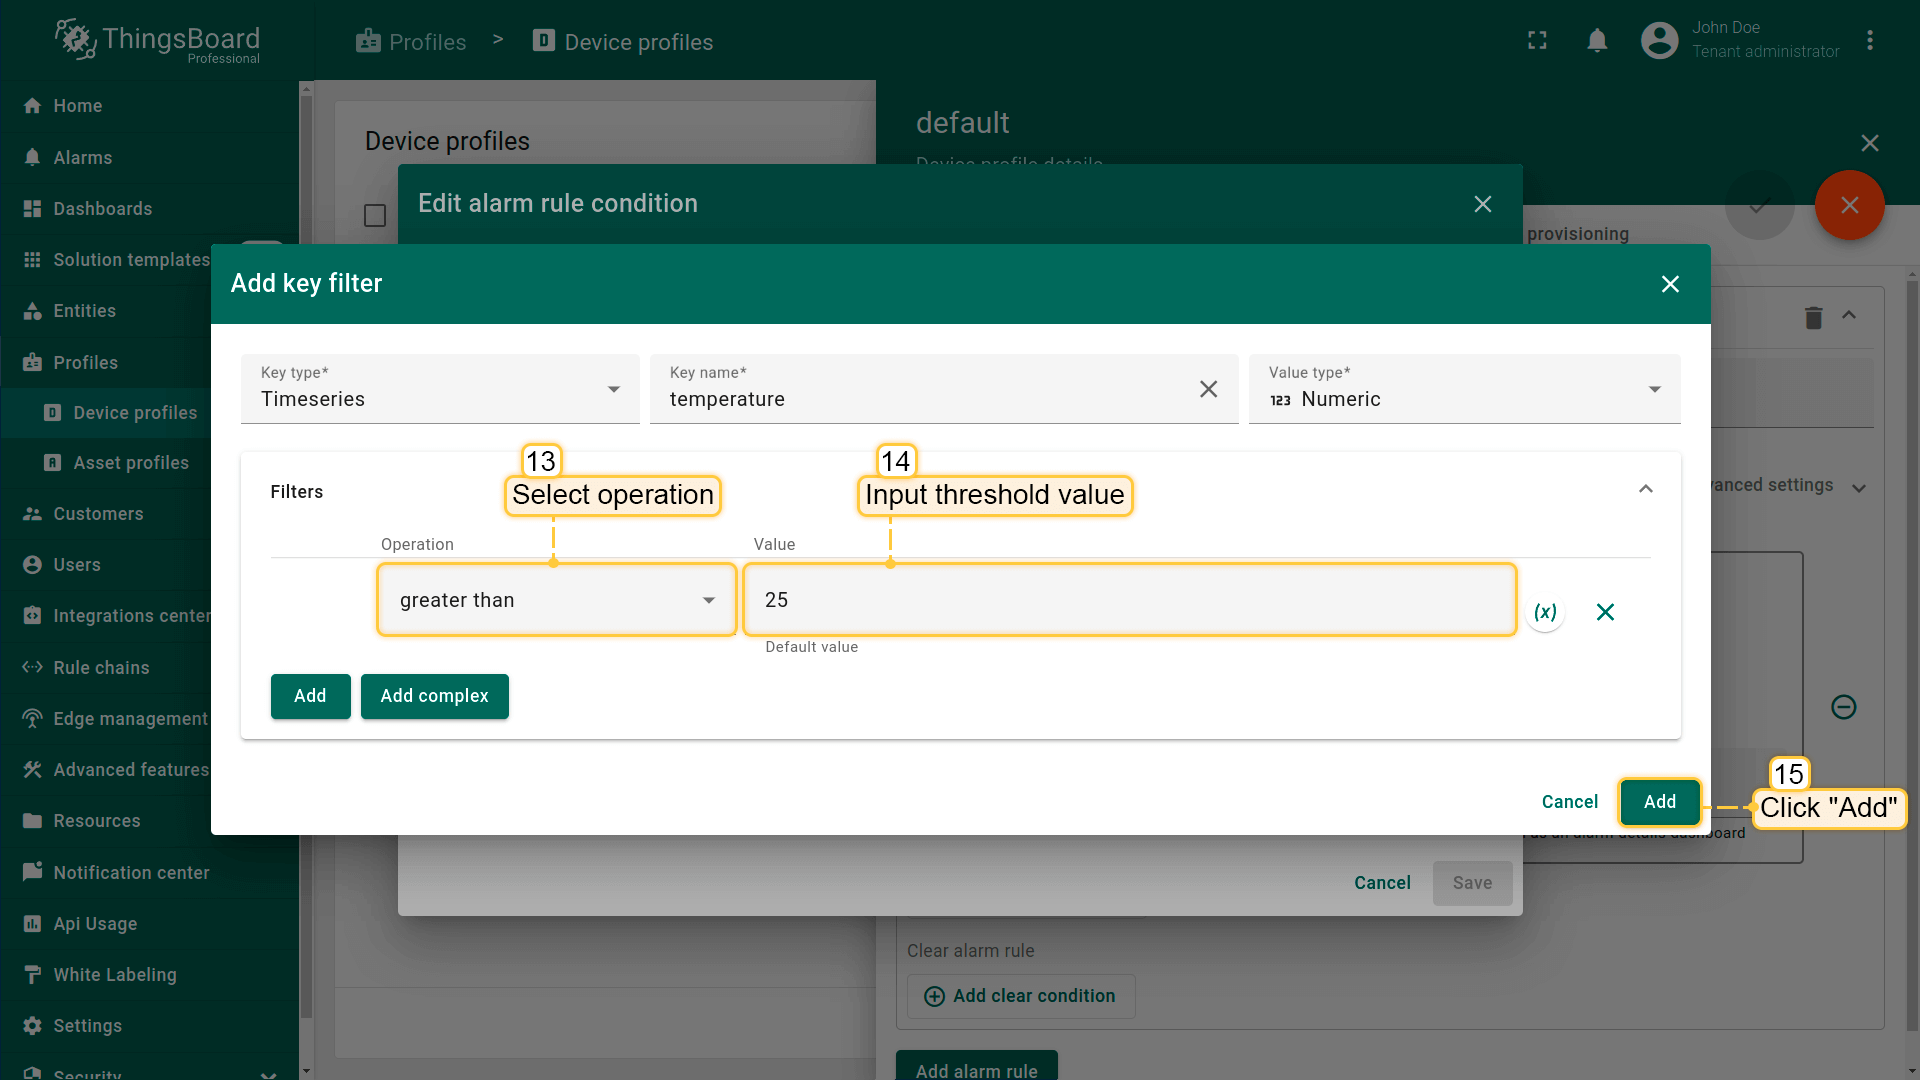This screenshot has height=1080, width=1920.
Task: Click the Add complex button
Action: 434,696
